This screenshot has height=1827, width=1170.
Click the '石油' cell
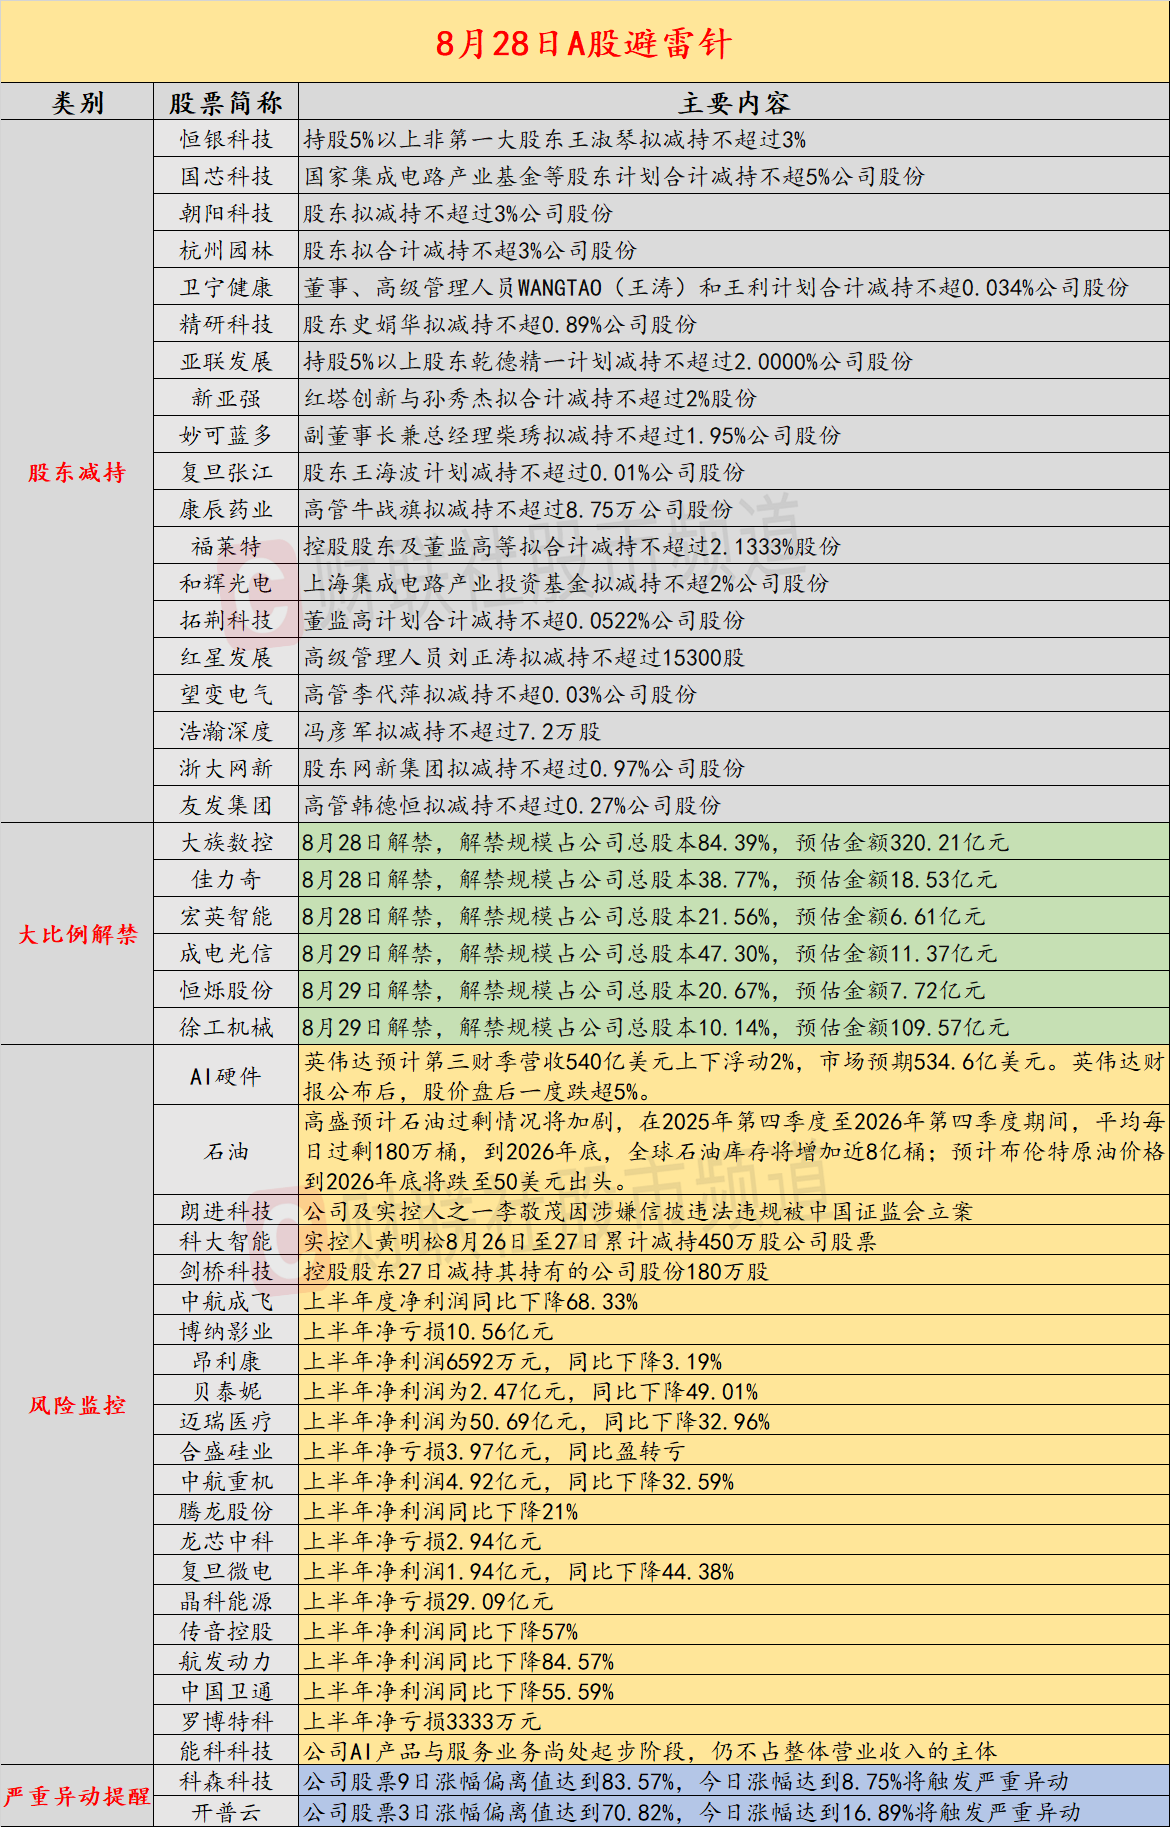click(226, 1151)
